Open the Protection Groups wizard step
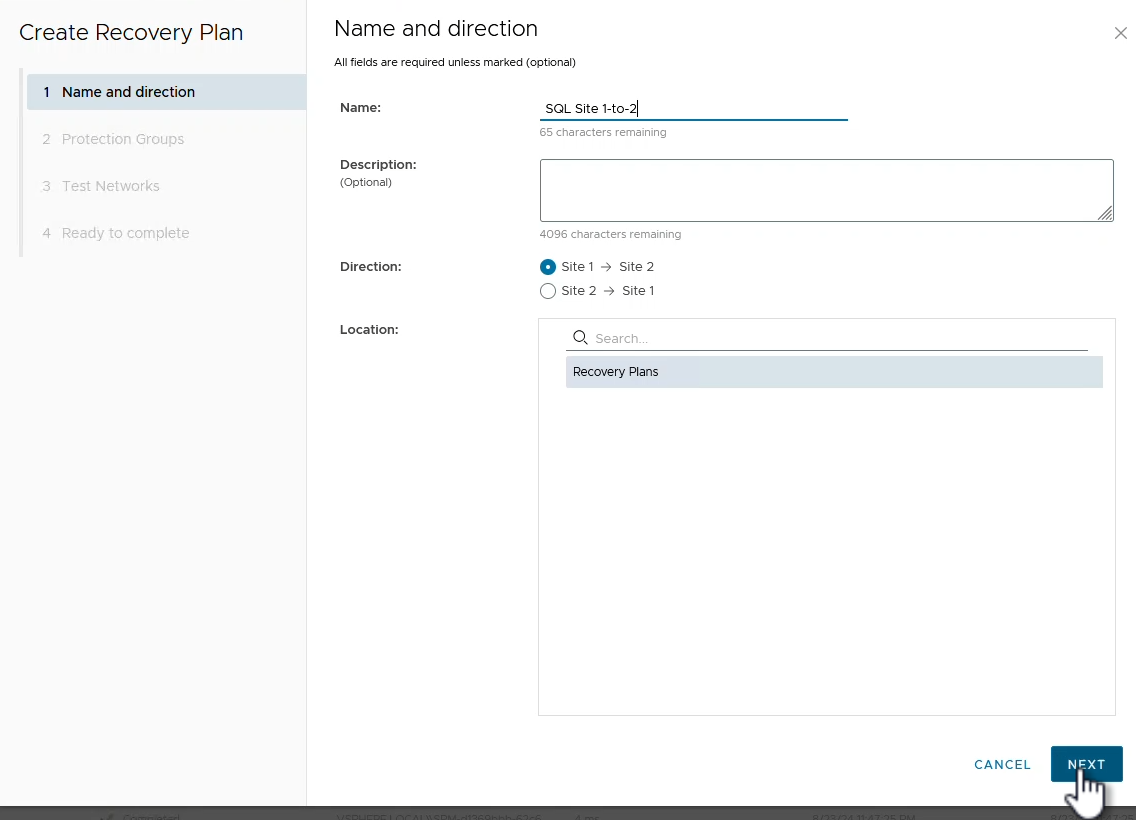The width and height of the screenshot is (1136, 820). 122,139
